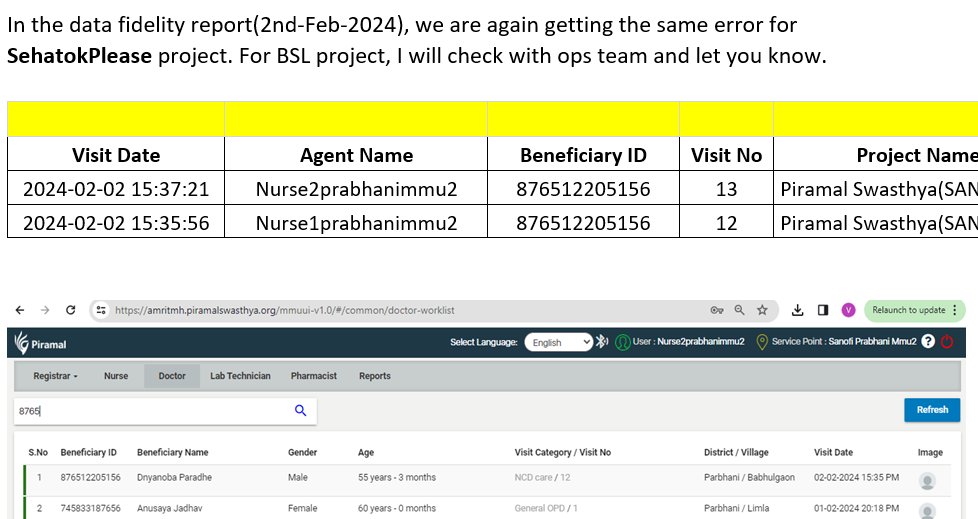Open the Select Language dropdown
Screen dimensions: 978x519
click(558, 342)
